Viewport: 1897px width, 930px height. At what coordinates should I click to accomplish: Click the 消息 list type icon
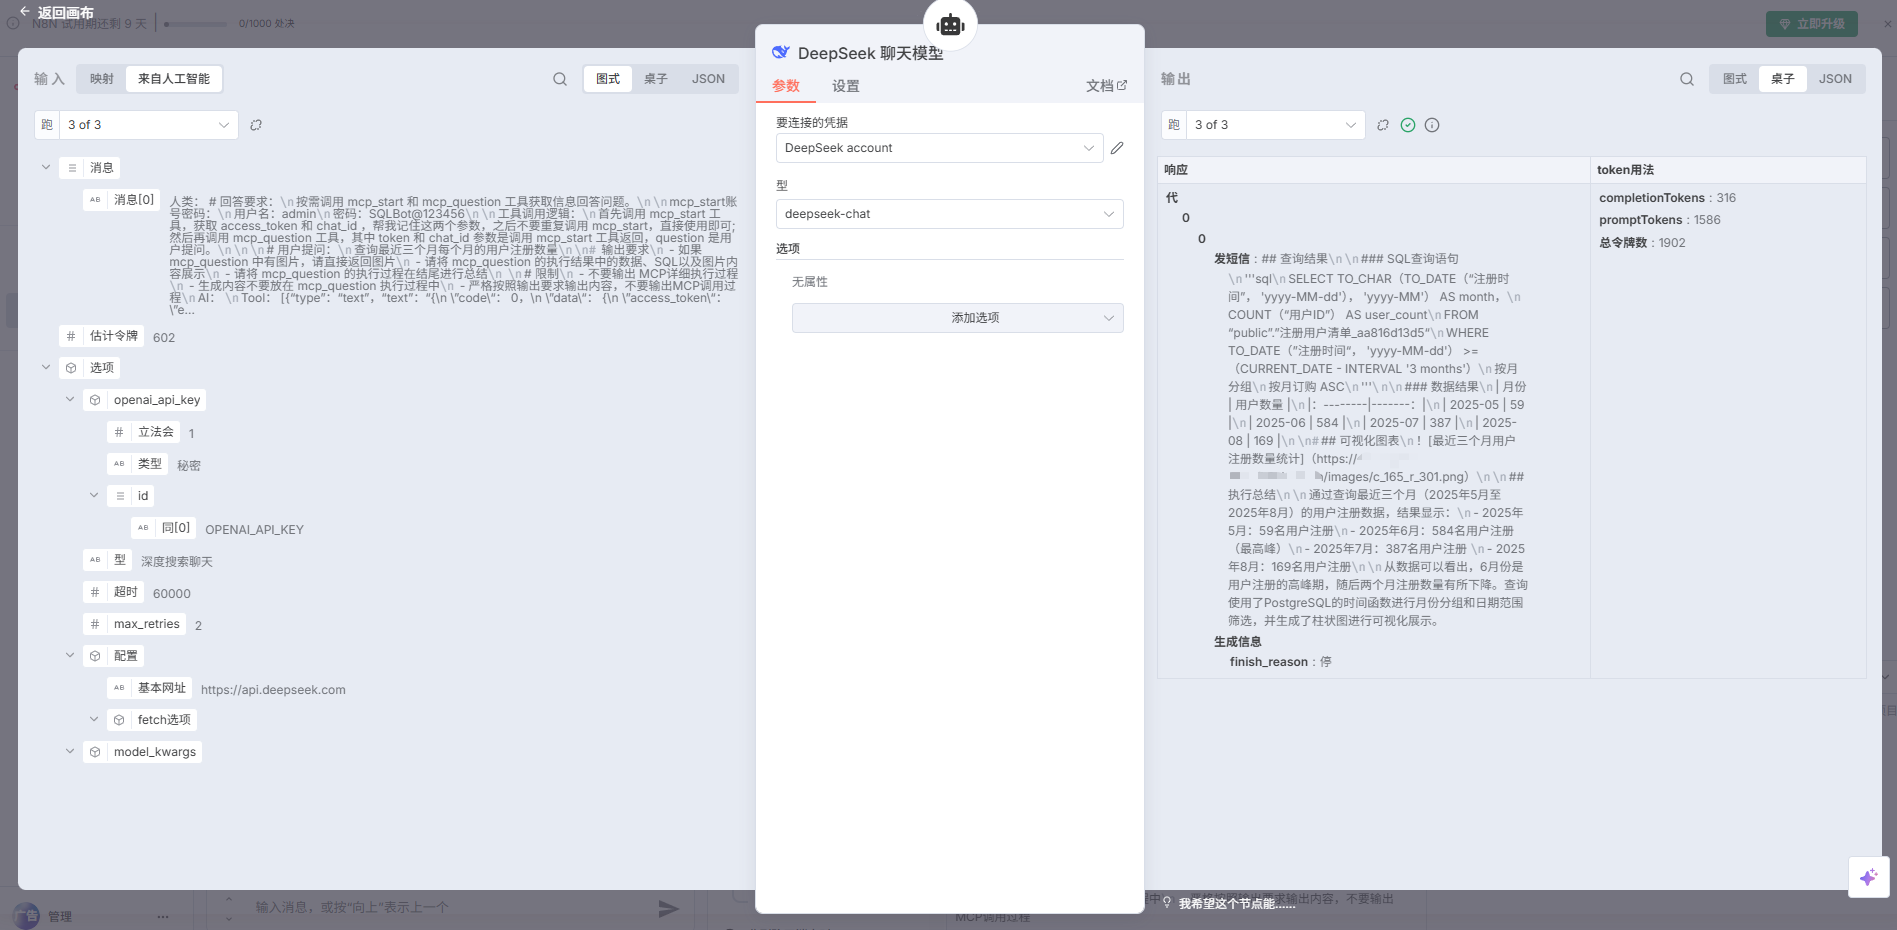71,168
